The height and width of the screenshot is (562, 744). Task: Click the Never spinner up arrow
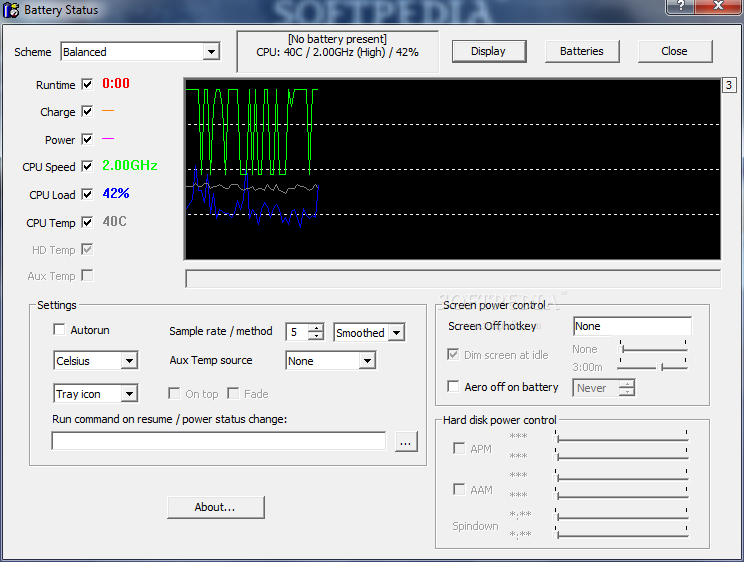click(x=626, y=384)
